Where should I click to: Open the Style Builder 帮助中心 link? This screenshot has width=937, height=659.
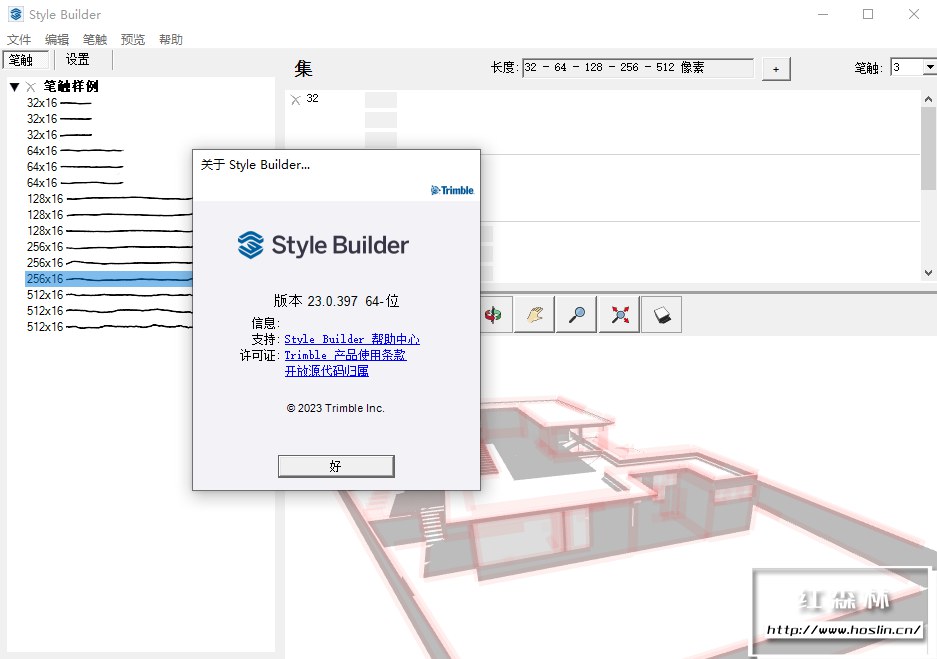(x=352, y=339)
